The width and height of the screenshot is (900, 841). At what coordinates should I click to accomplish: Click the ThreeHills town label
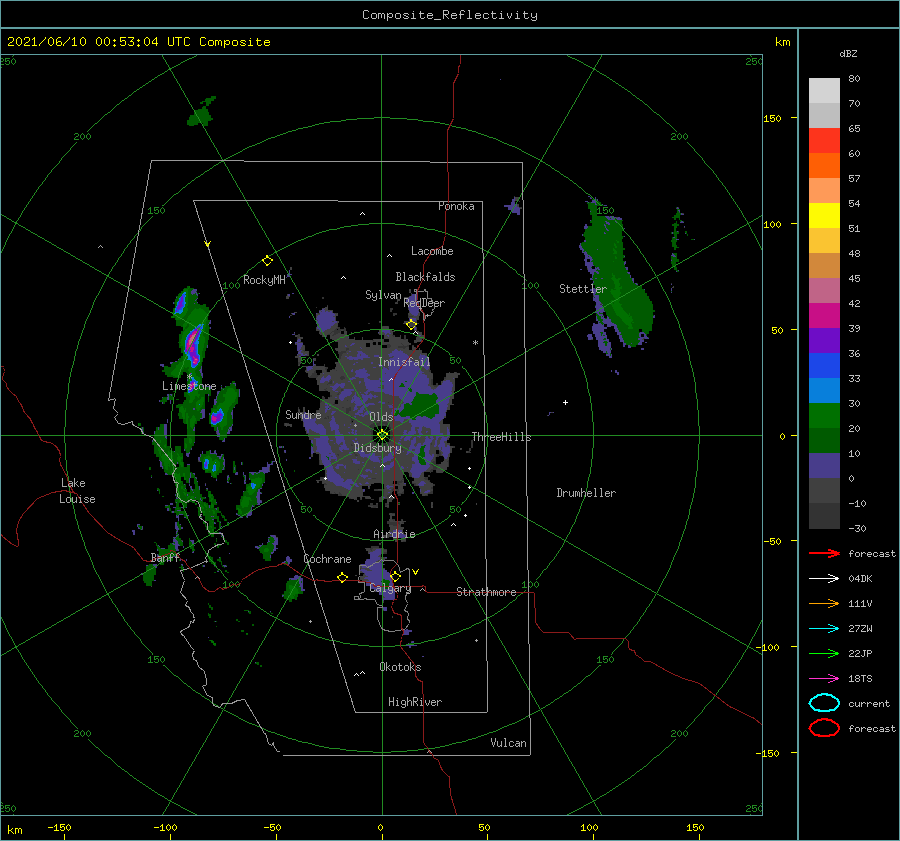(x=501, y=437)
